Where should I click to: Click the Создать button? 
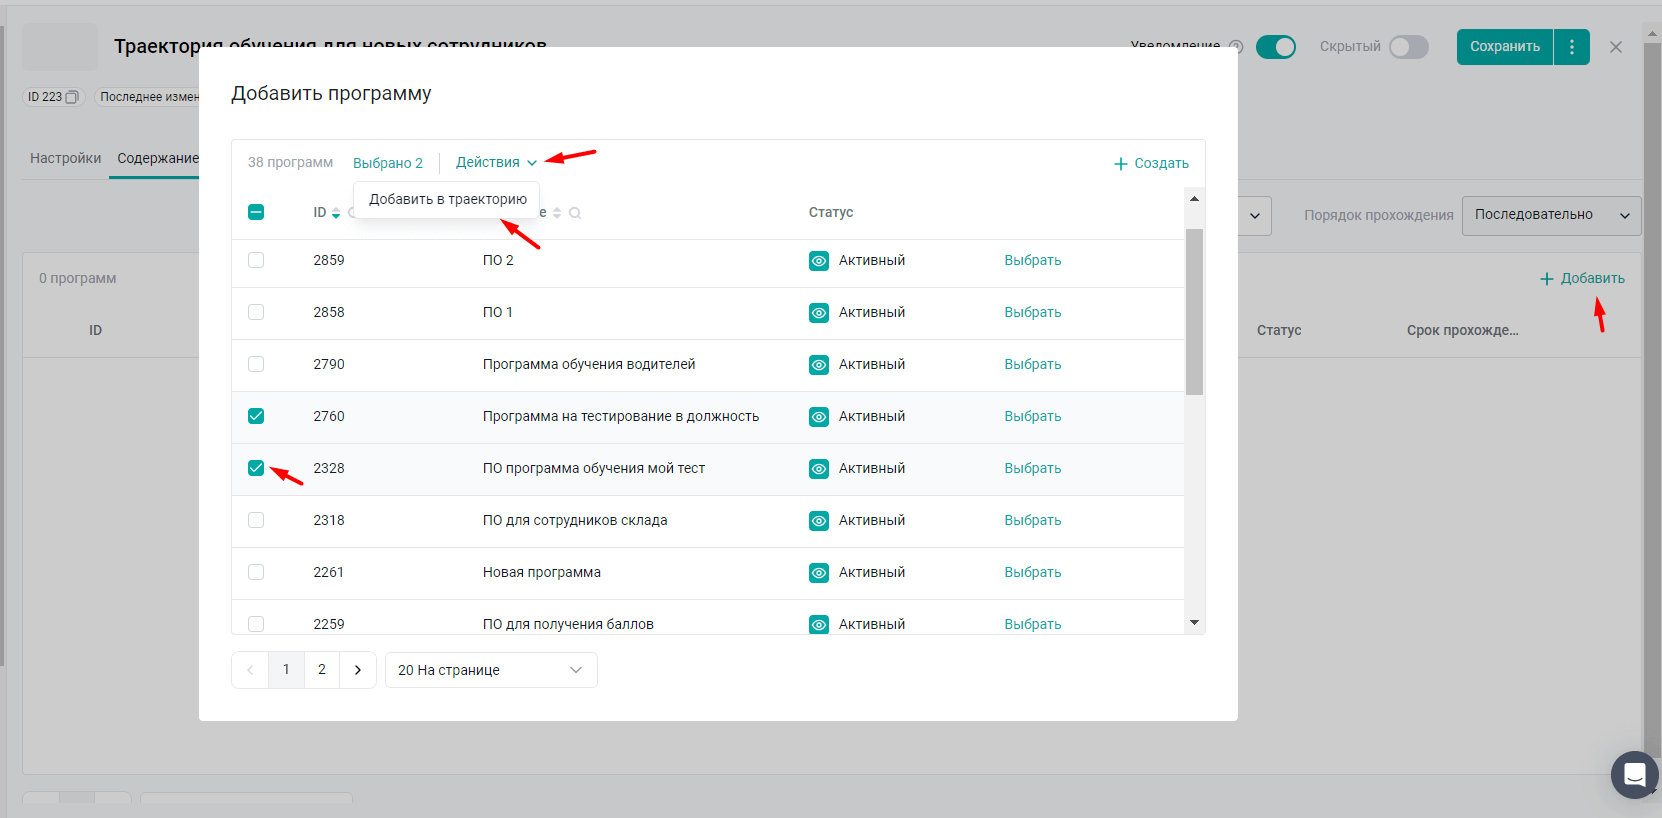coord(1151,163)
